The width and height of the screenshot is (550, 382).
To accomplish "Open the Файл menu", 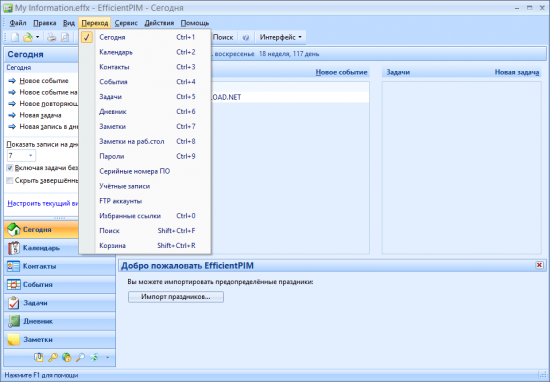I will point(18,23).
